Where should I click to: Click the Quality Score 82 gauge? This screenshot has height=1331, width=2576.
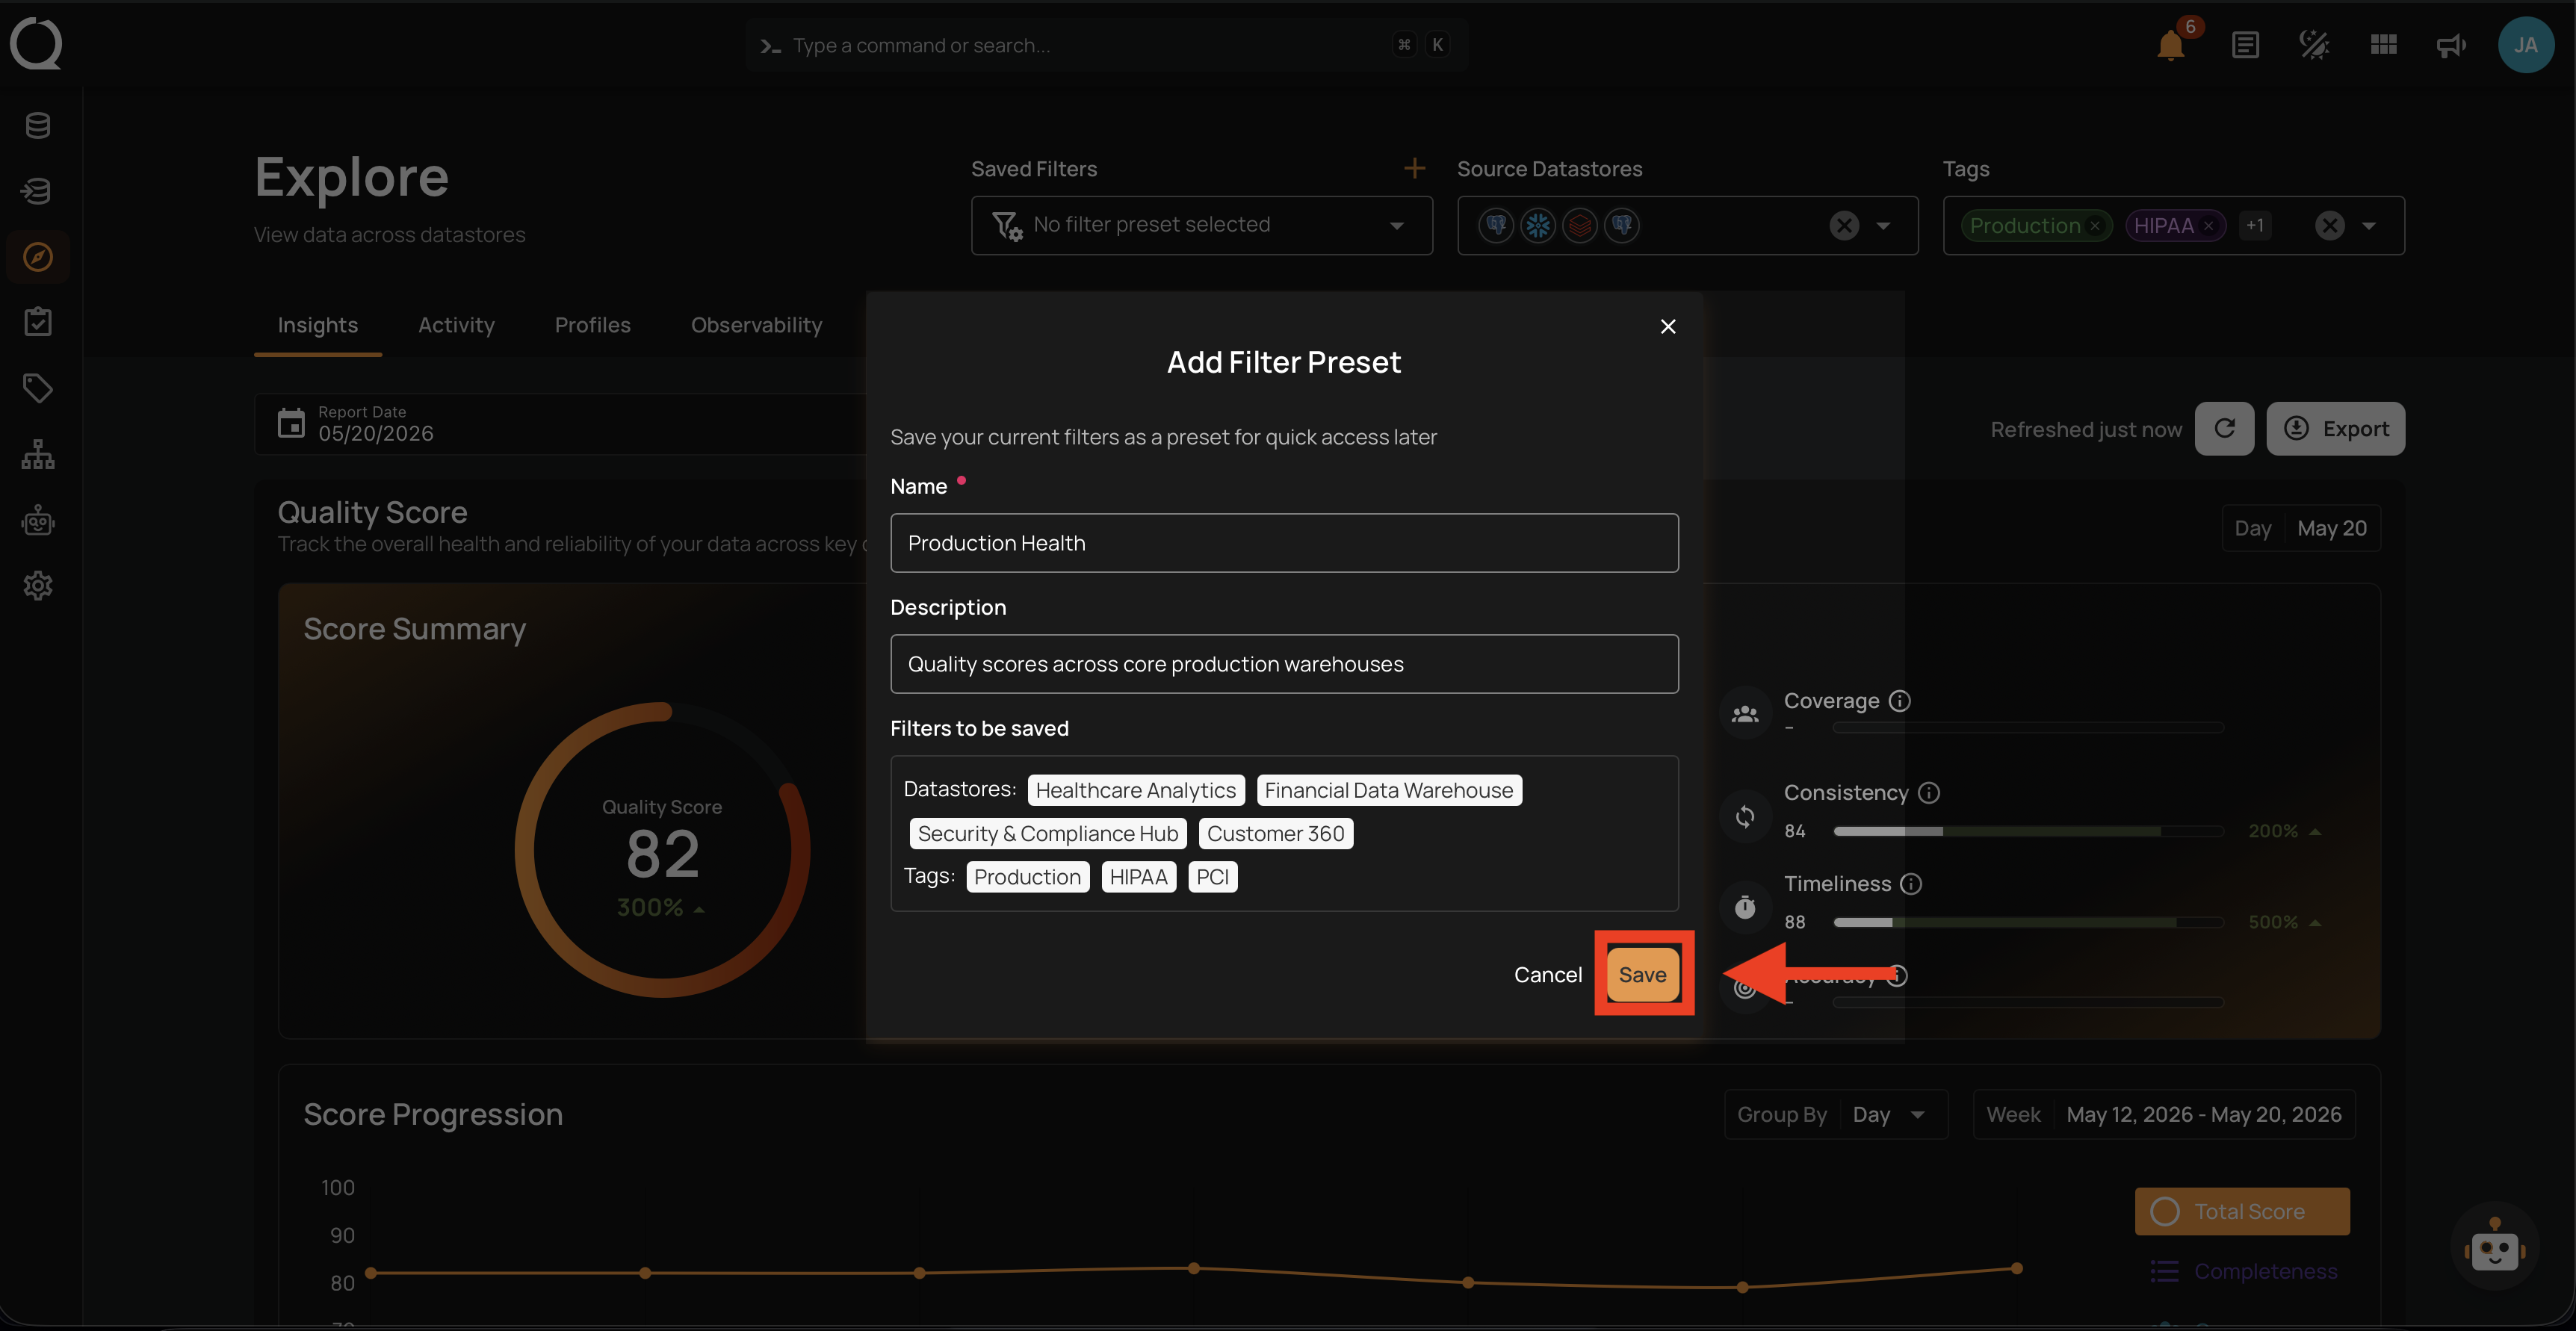click(662, 850)
